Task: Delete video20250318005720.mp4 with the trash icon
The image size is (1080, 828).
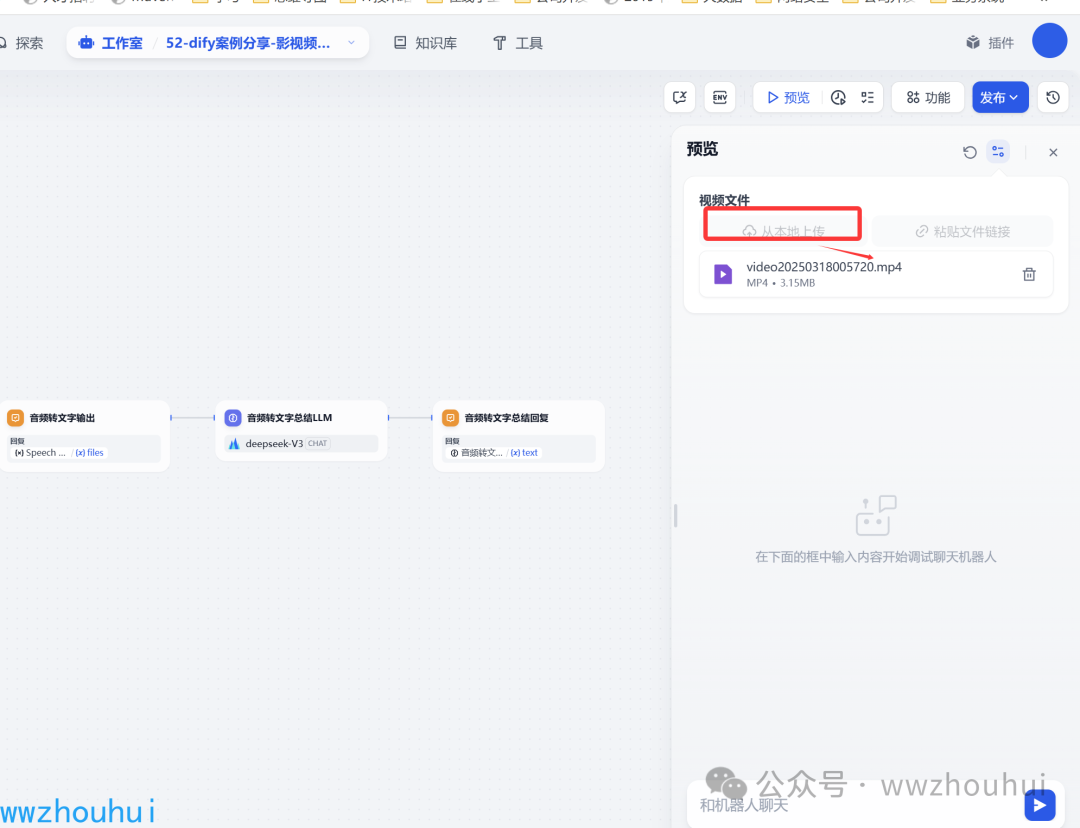Action: click(1029, 274)
